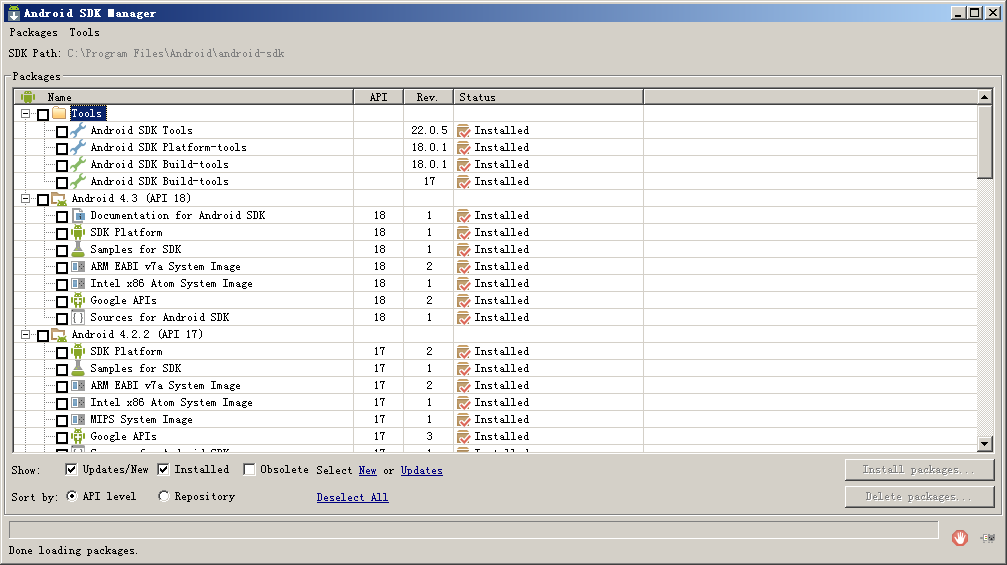Click the SDK Path text field

(x=175, y=53)
